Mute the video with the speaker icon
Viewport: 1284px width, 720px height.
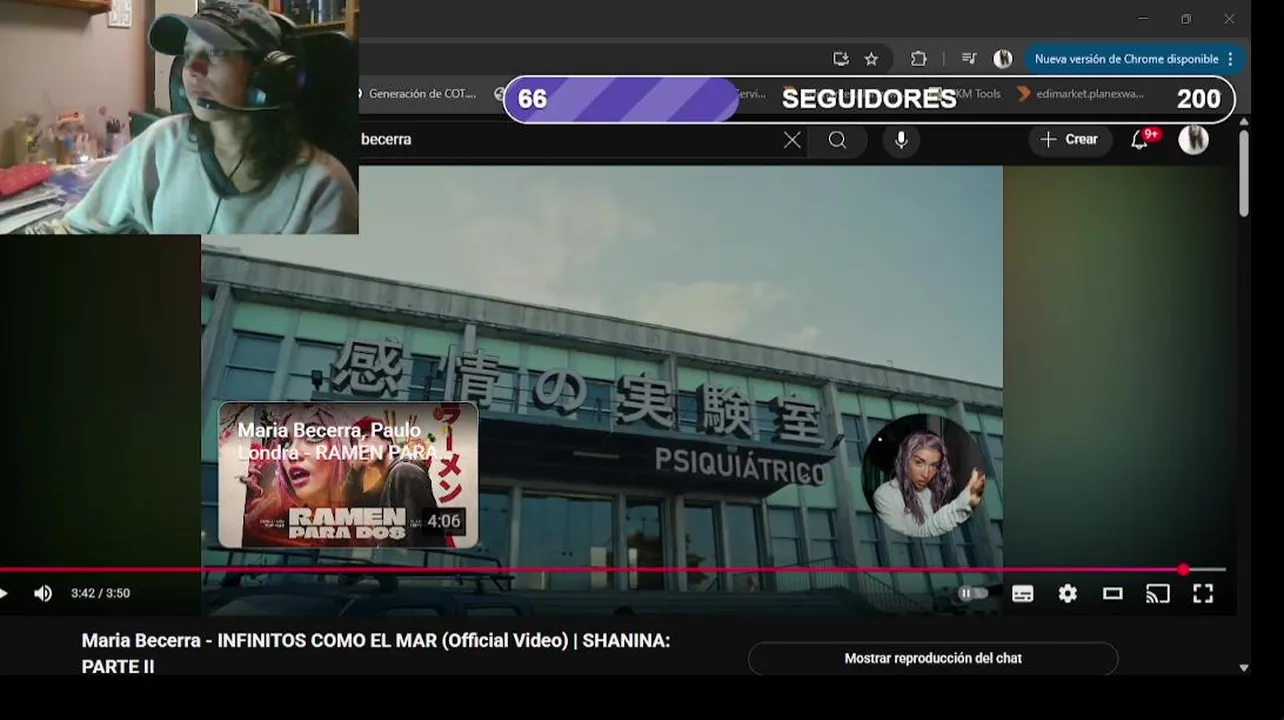(42, 594)
